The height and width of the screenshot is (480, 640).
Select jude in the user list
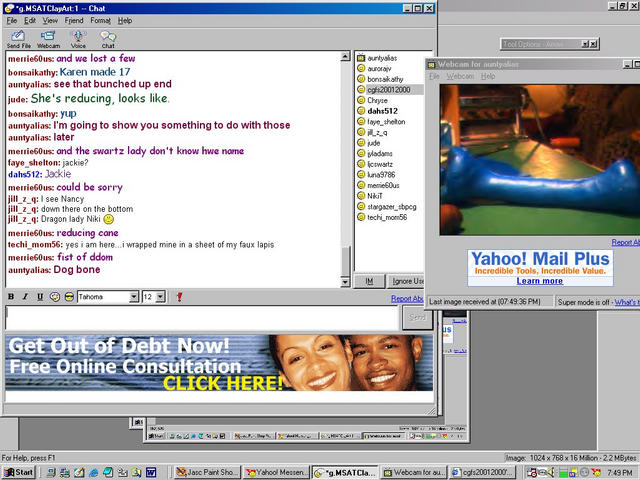[373, 143]
